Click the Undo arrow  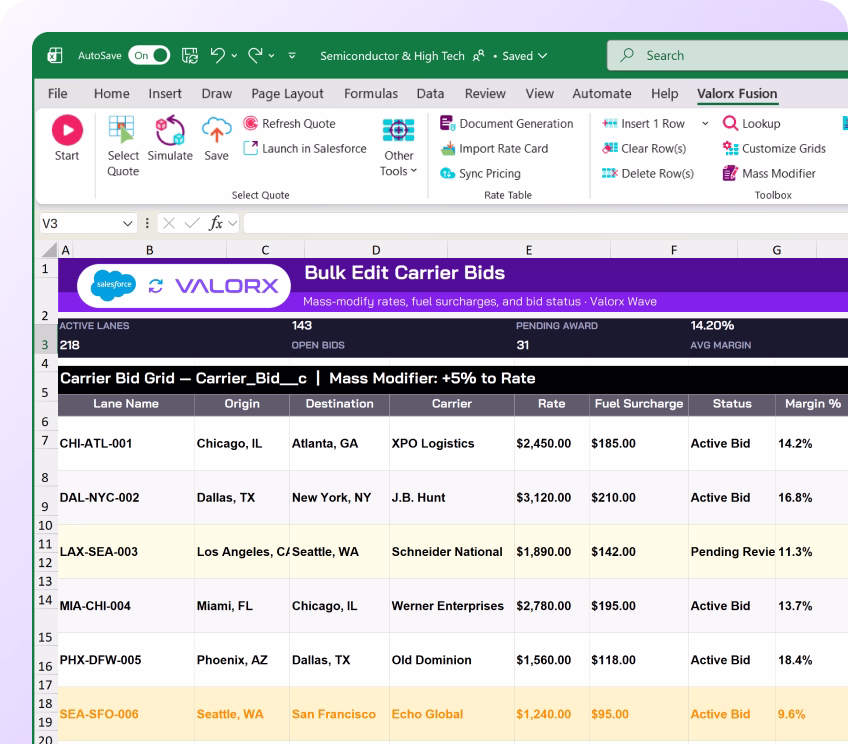pos(218,55)
